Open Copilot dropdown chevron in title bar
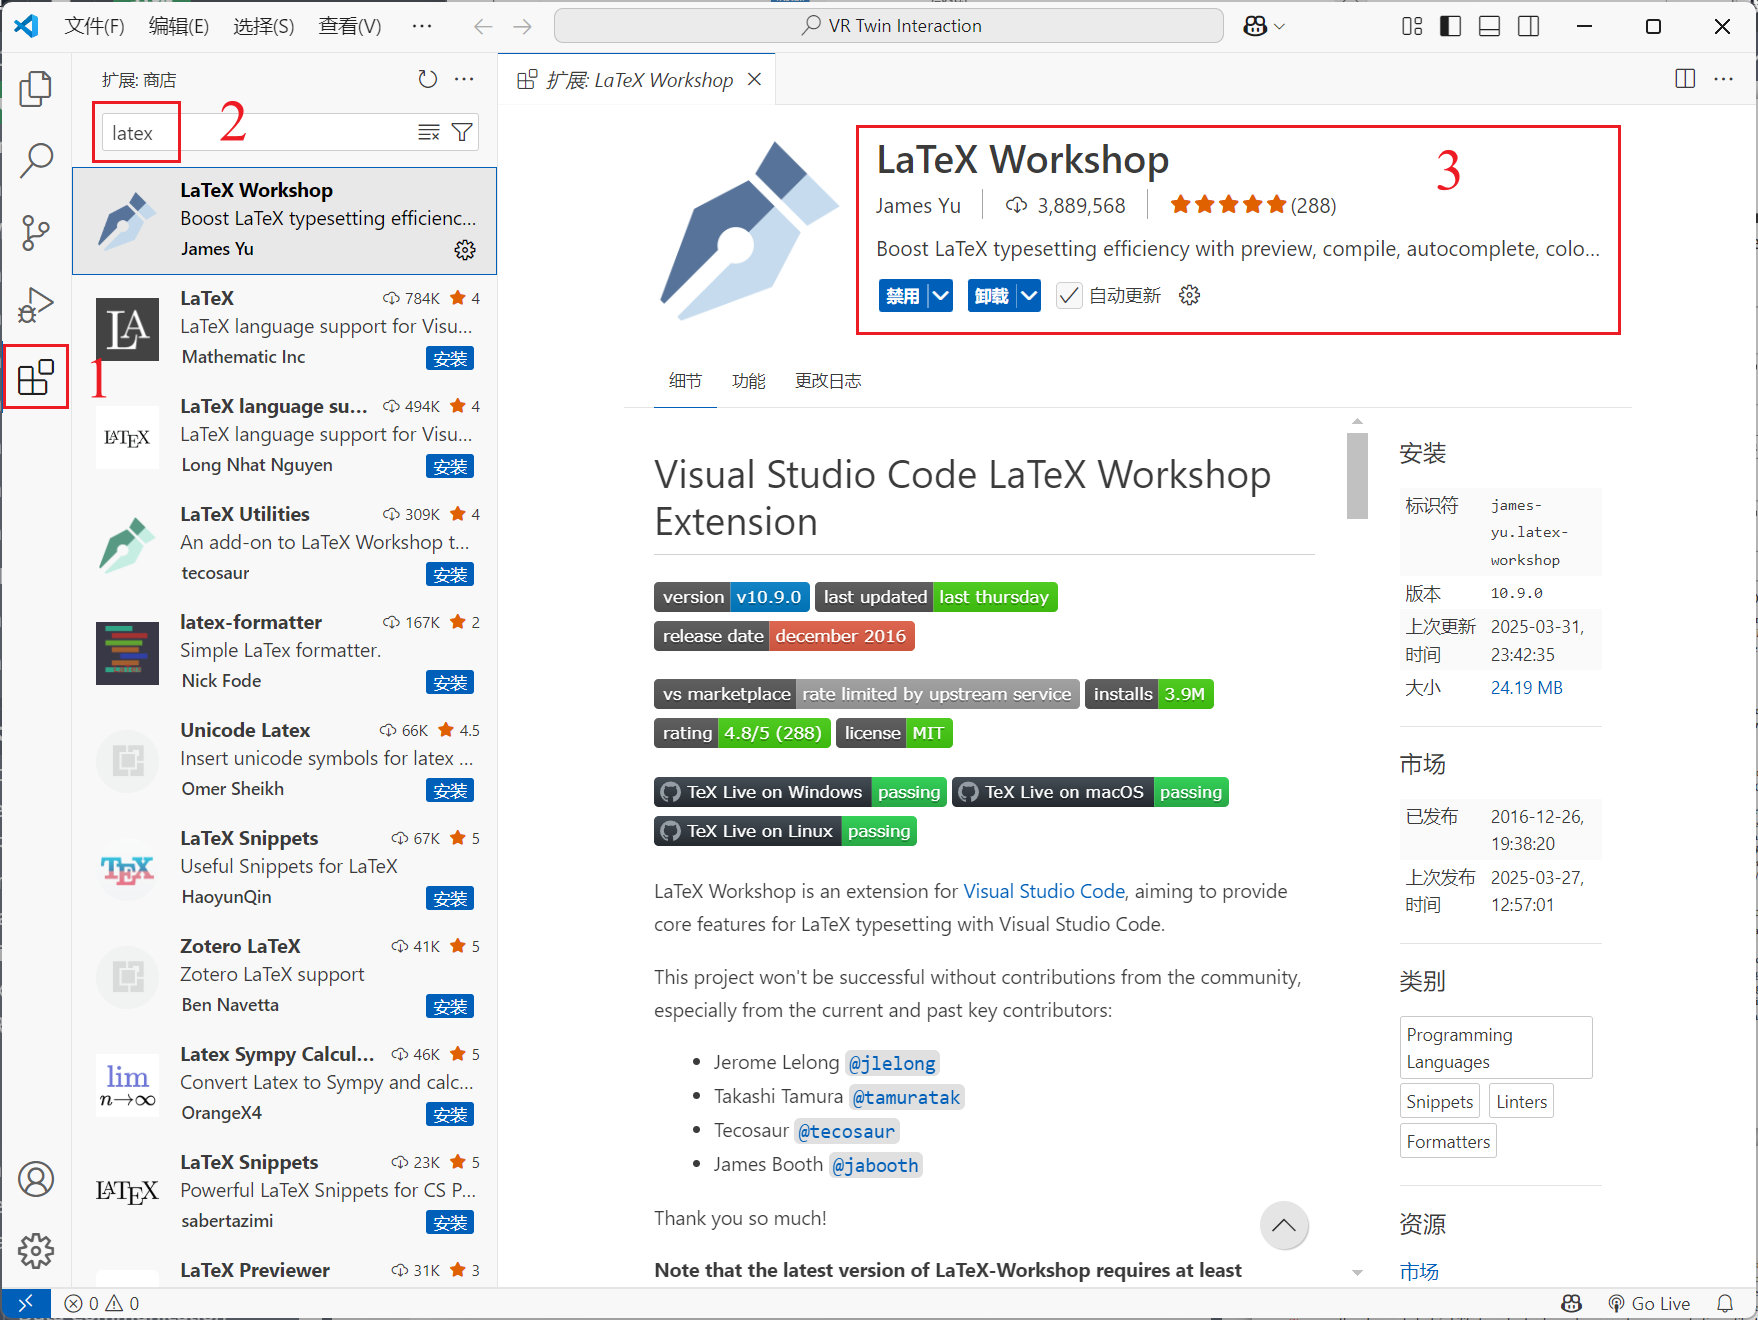 point(1279,27)
